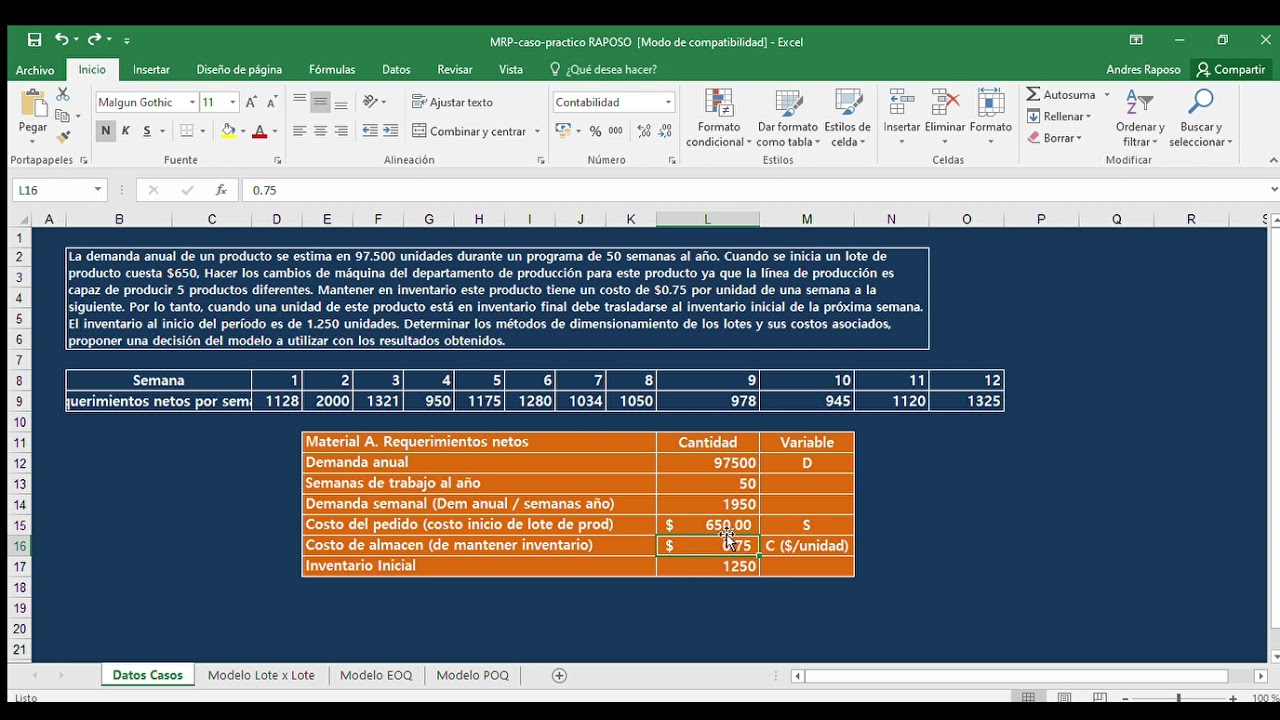Click the Insert Function fx icon
This screenshot has height=720, width=1280.
click(221, 190)
